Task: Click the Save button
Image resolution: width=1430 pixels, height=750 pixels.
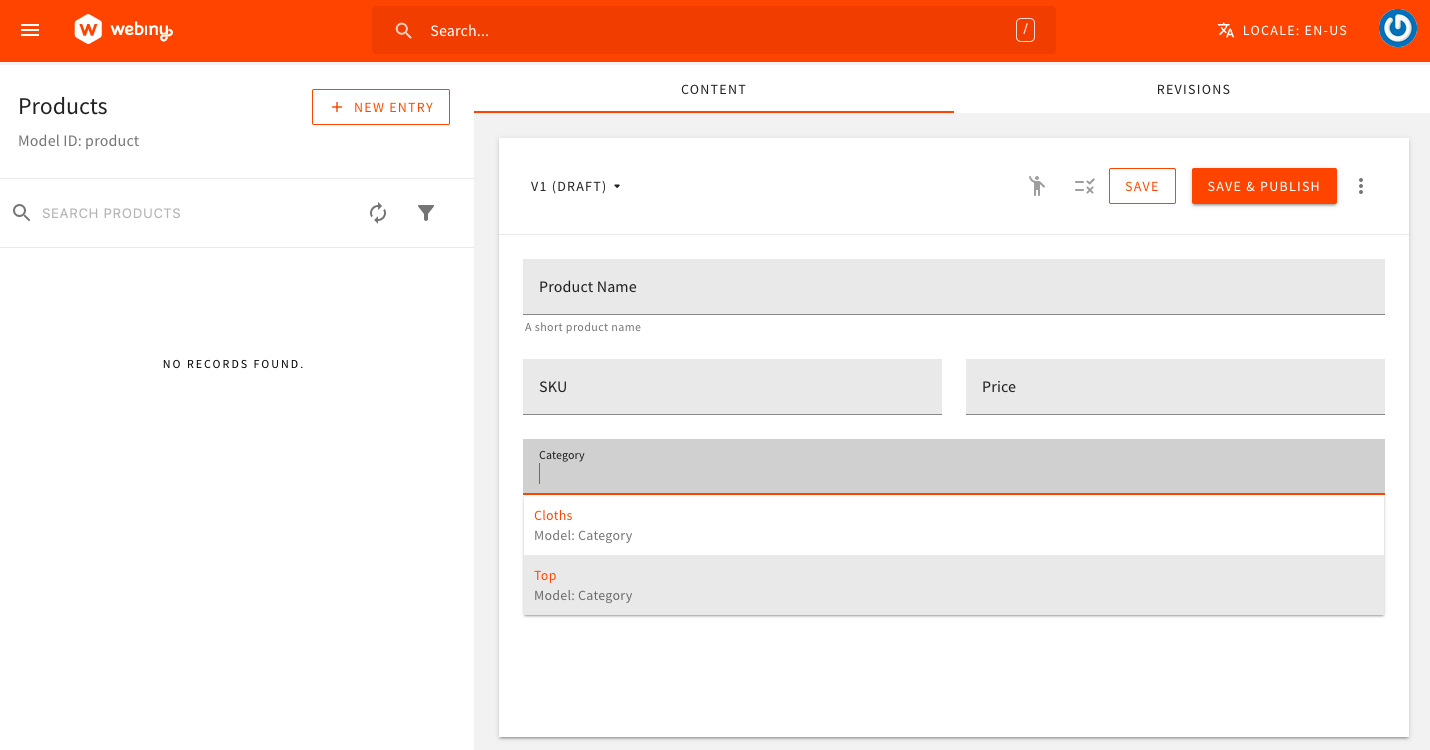Action: pos(1141,186)
